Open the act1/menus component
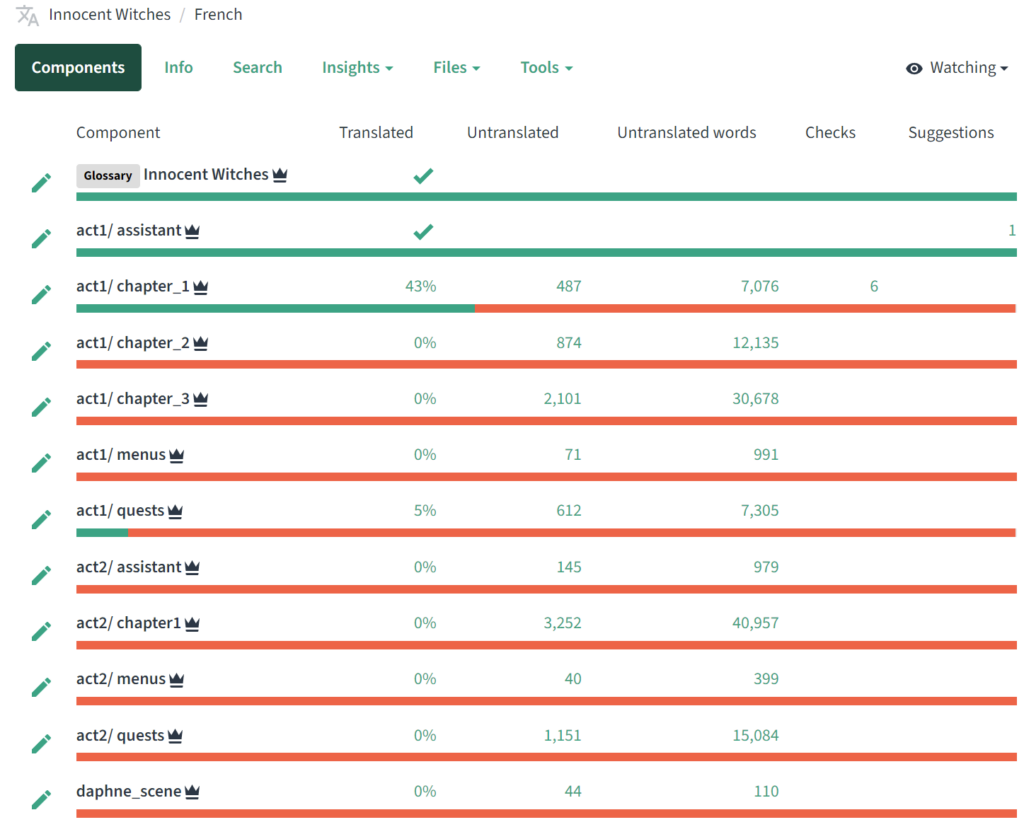Image resolution: width=1024 pixels, height=827 pixels. 121,455
